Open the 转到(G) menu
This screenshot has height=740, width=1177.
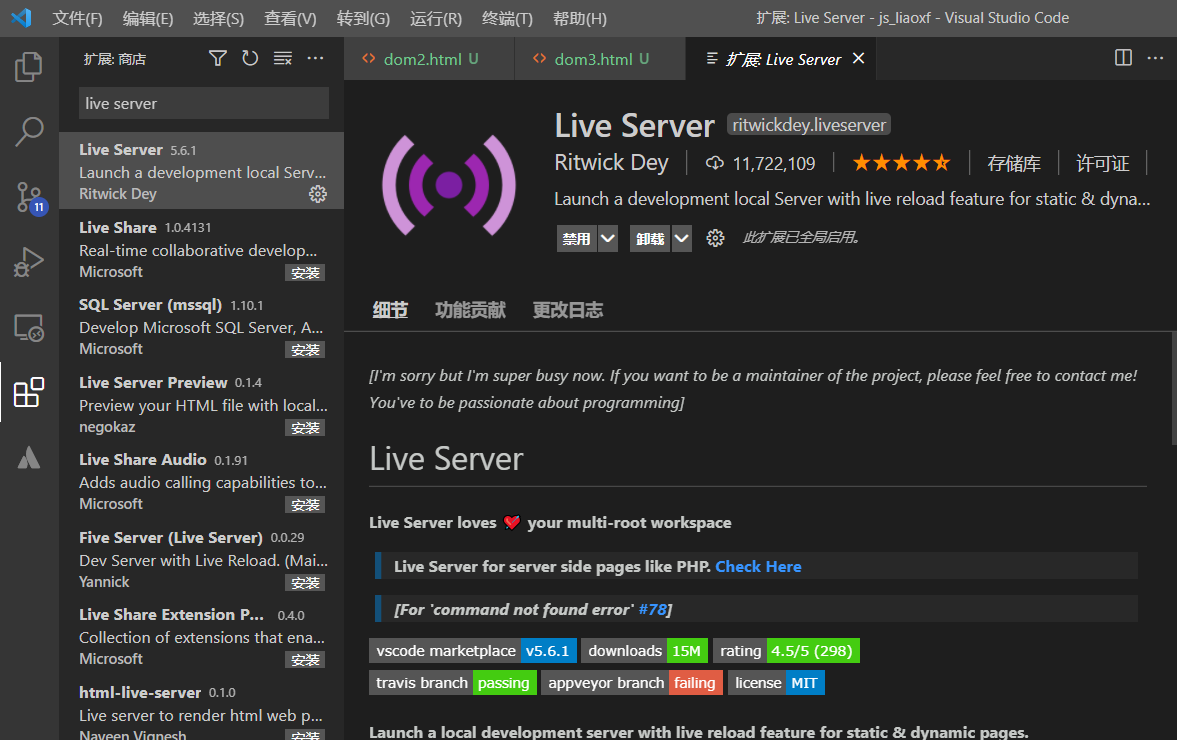pos(363,18)
